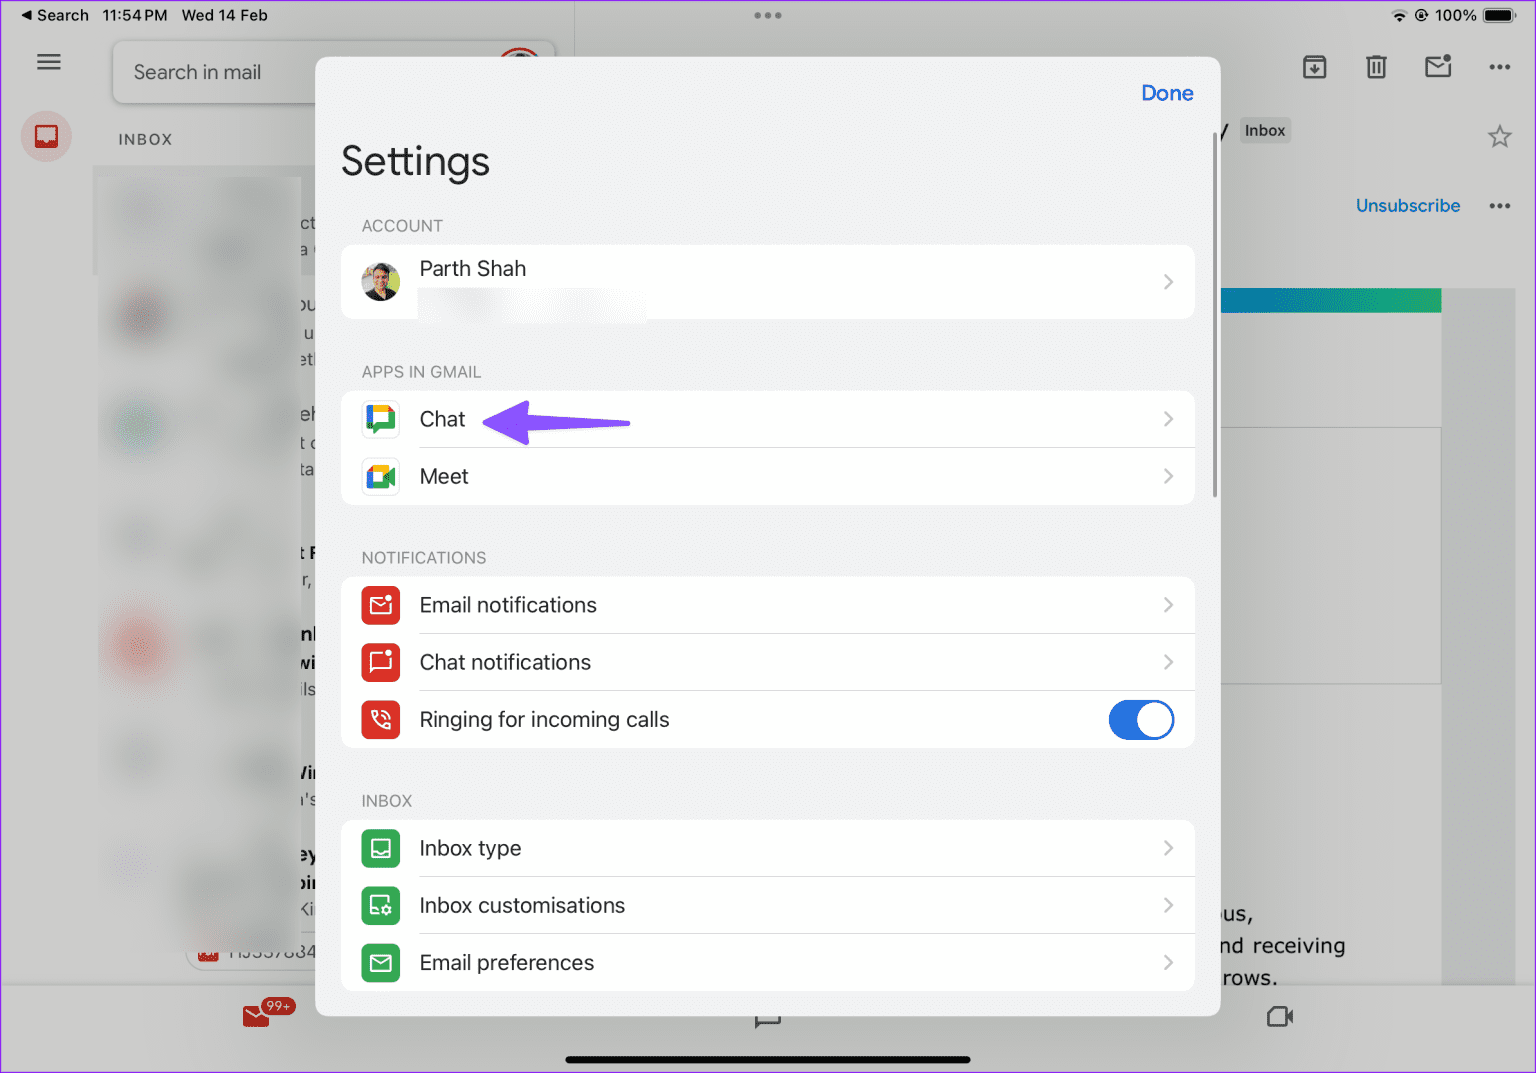Click the INBOX heading in mail list

tap(145, 139)
